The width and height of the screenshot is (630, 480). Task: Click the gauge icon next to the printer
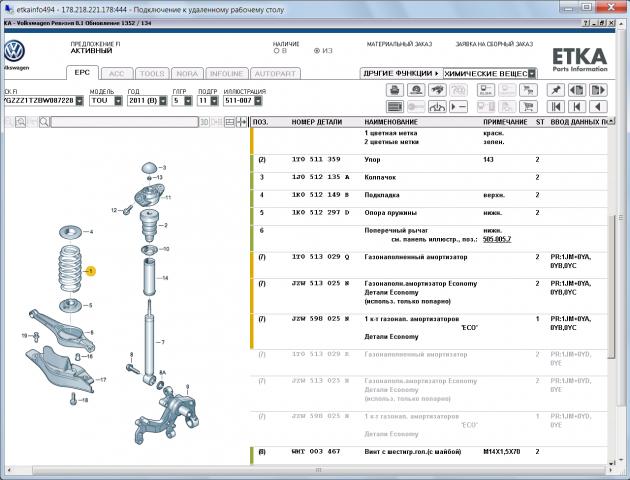[x=416, y=90]
